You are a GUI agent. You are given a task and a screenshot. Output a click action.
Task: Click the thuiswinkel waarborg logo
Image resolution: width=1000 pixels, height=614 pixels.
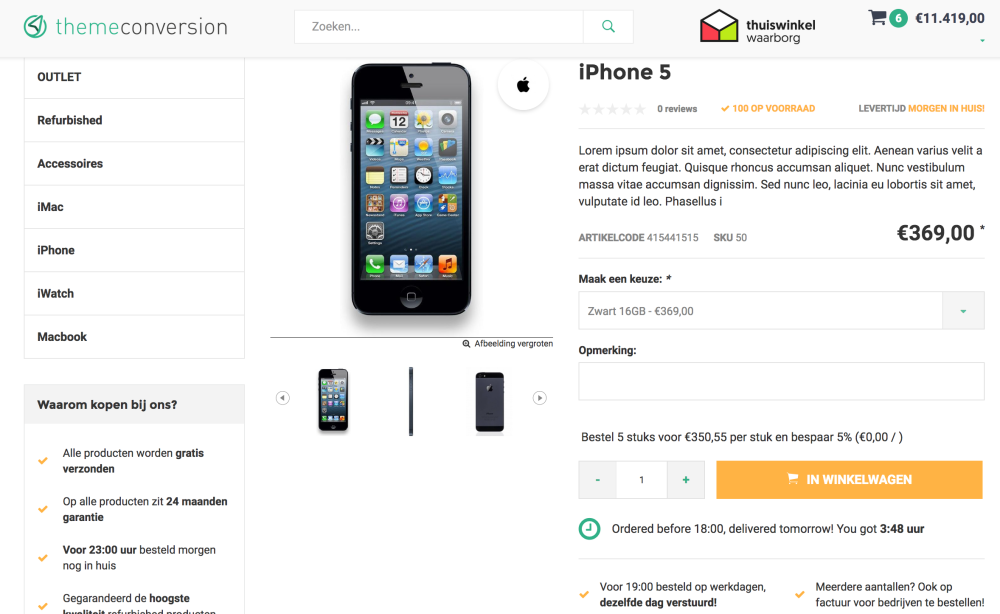point(758,27)
